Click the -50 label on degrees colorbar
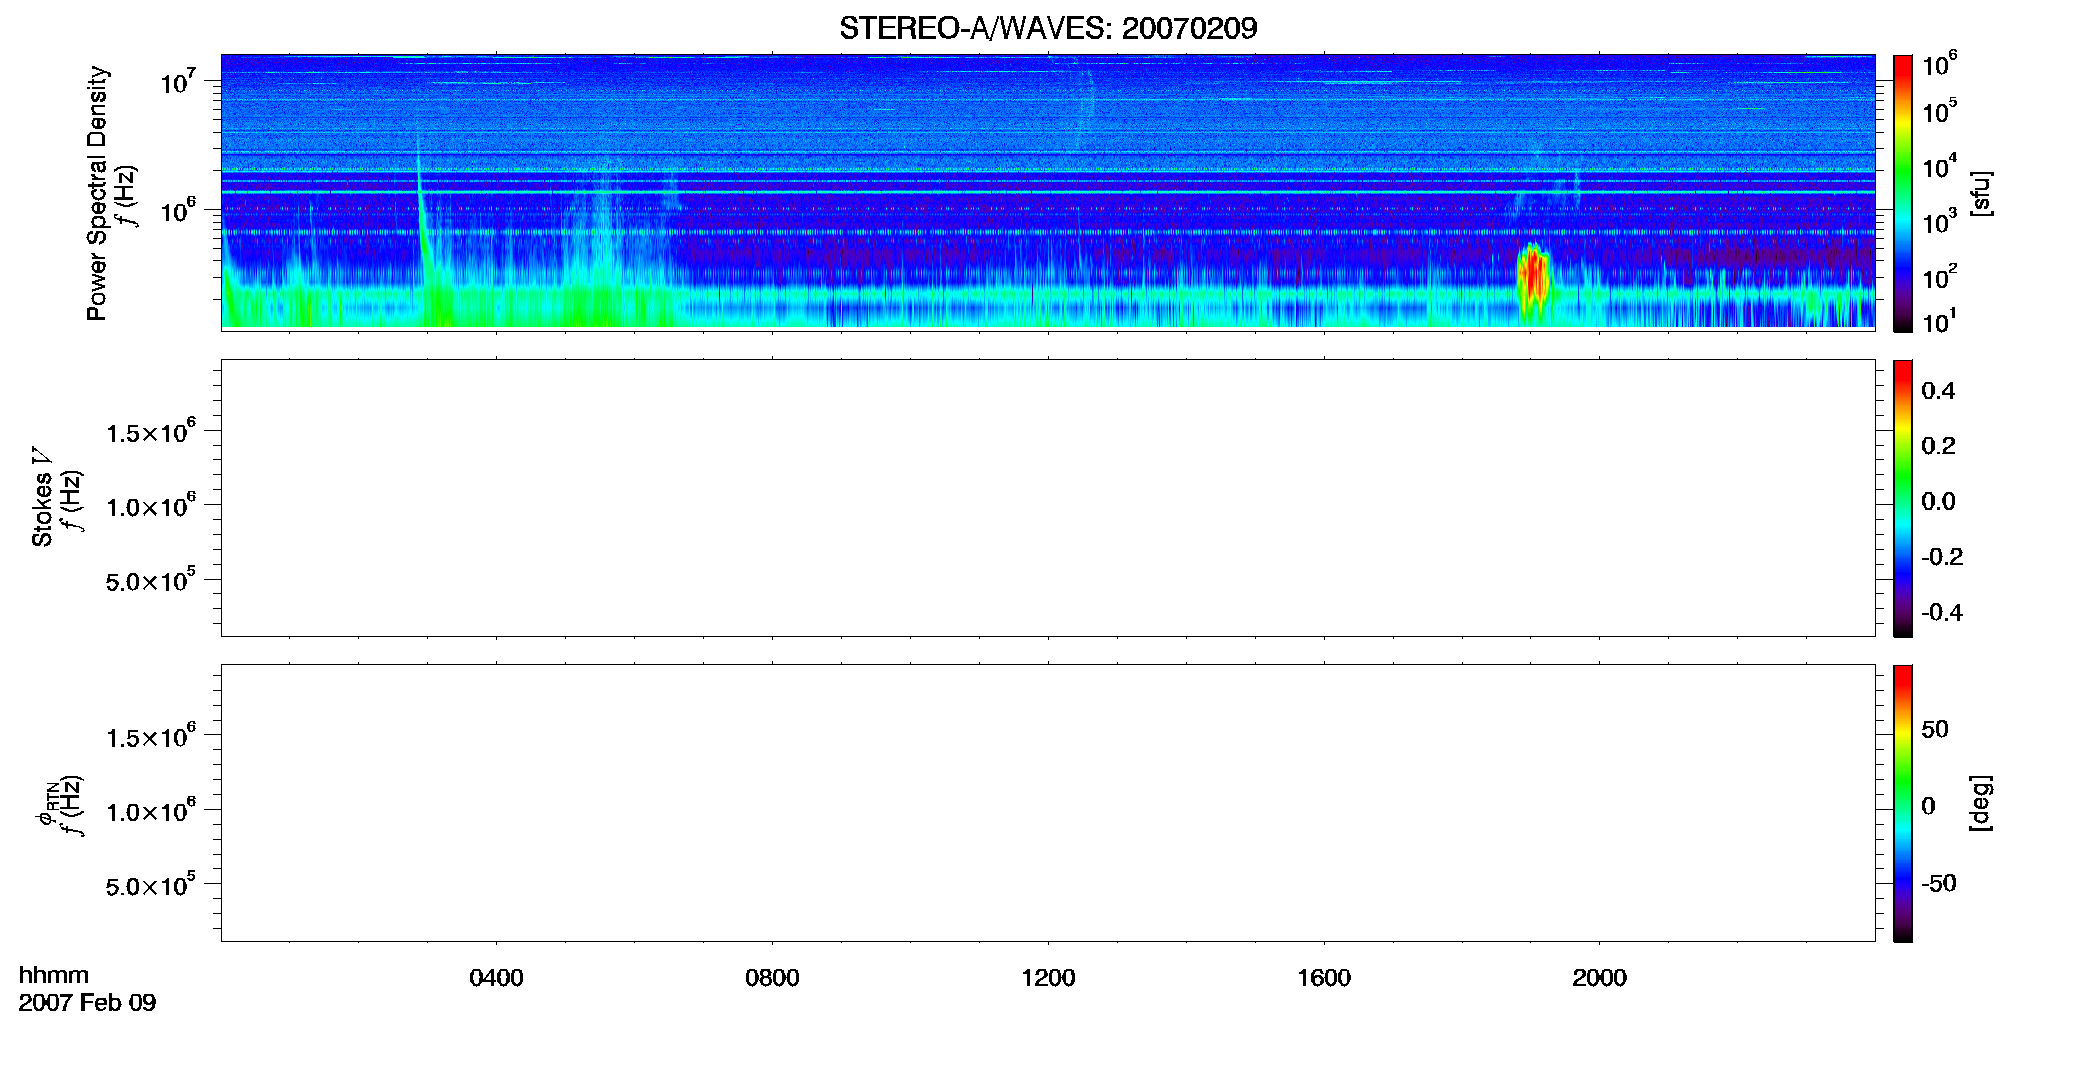This screenshot has width=2096, height=1080. (x=1938, y=883)
